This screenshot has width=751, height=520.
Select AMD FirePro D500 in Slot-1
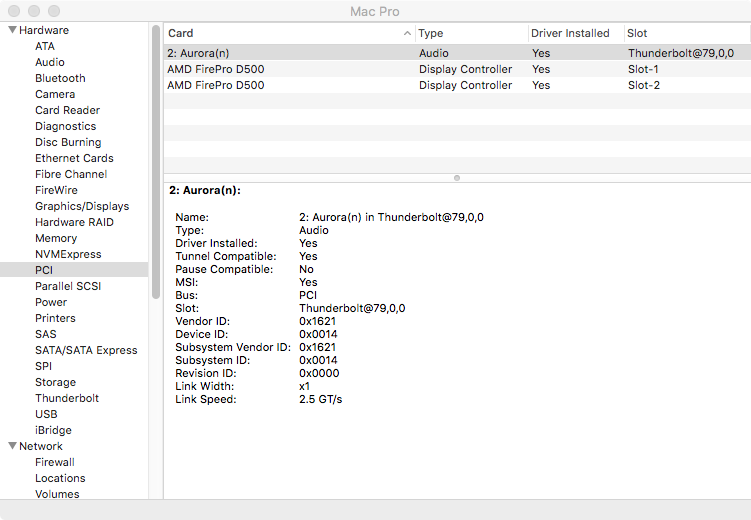[x=457, y=69]
